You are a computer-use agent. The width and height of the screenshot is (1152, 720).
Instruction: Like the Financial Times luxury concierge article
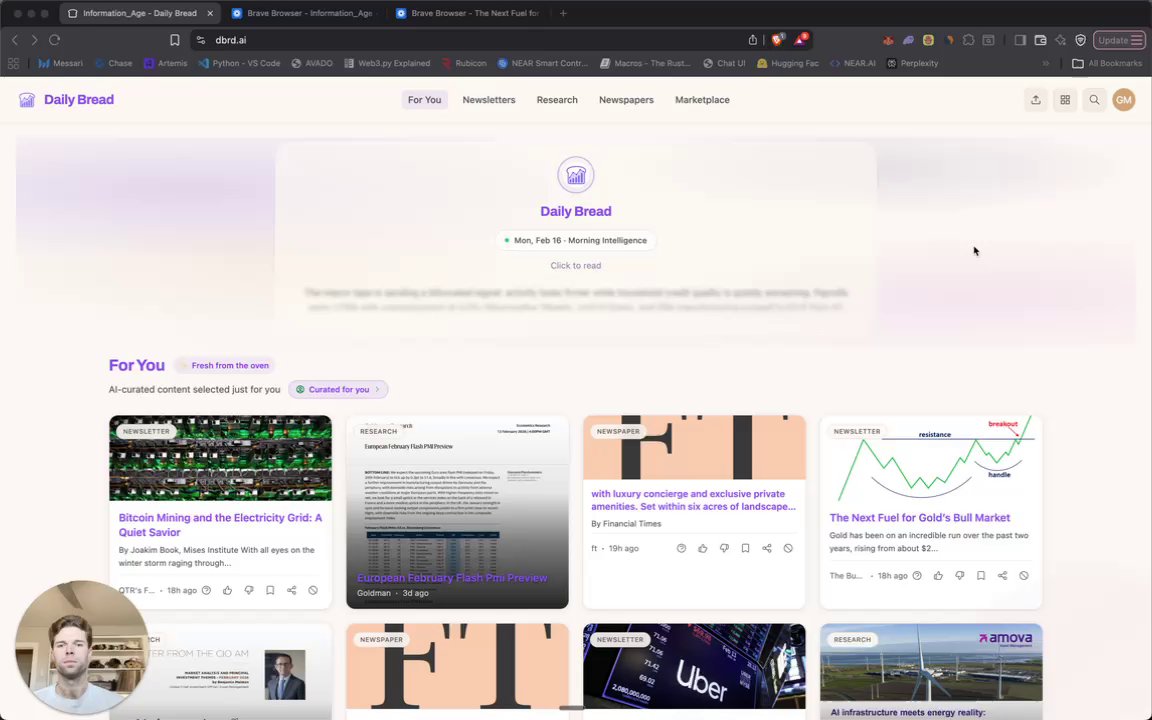coord(703,548)
